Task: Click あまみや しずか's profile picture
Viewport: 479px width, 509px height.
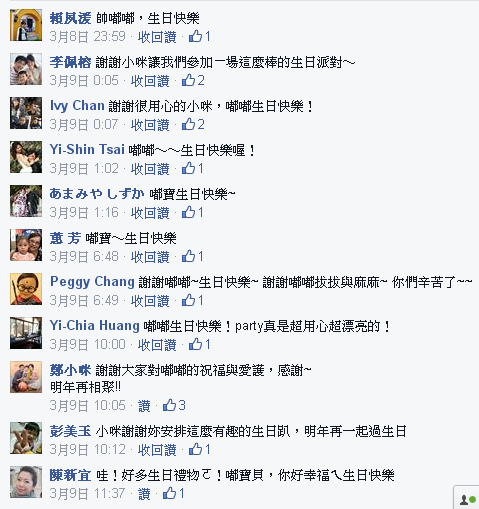Action: (26, 201)
